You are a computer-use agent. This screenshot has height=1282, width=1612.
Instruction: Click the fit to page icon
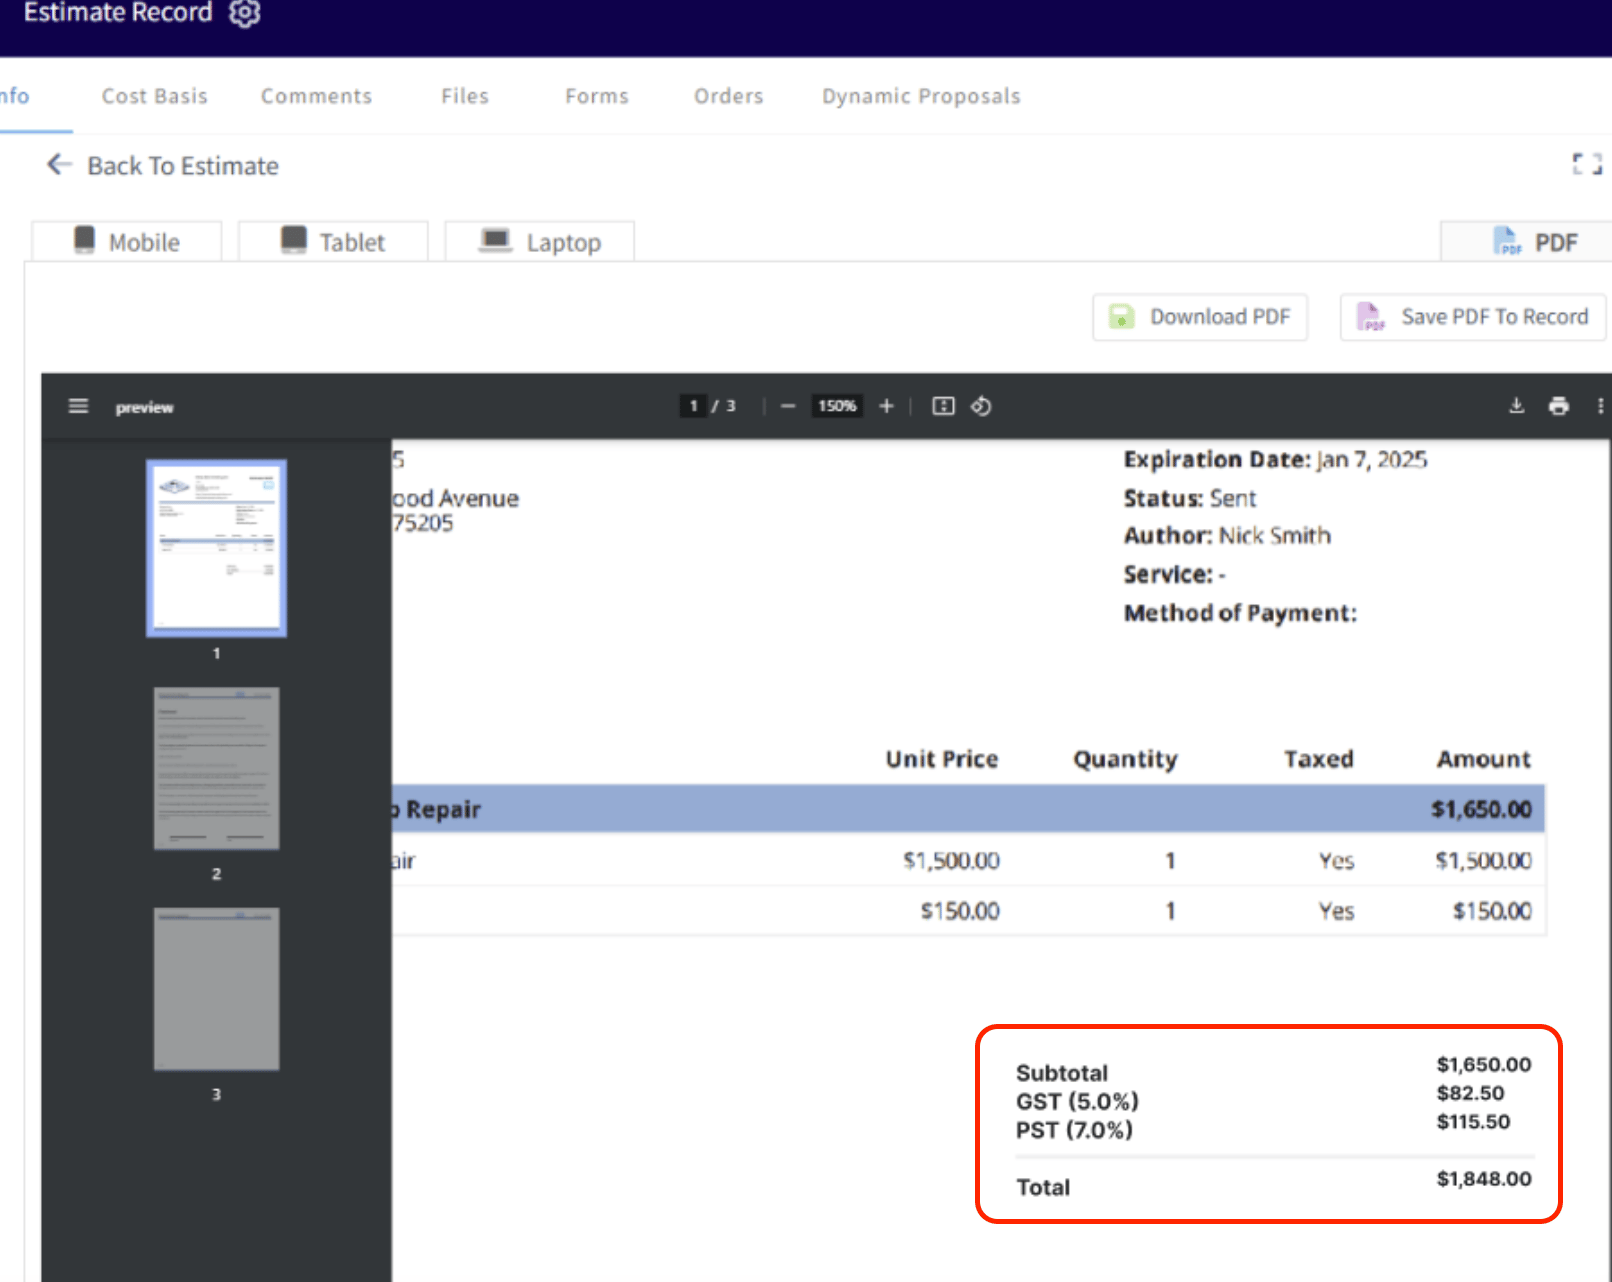coord(943,406)
